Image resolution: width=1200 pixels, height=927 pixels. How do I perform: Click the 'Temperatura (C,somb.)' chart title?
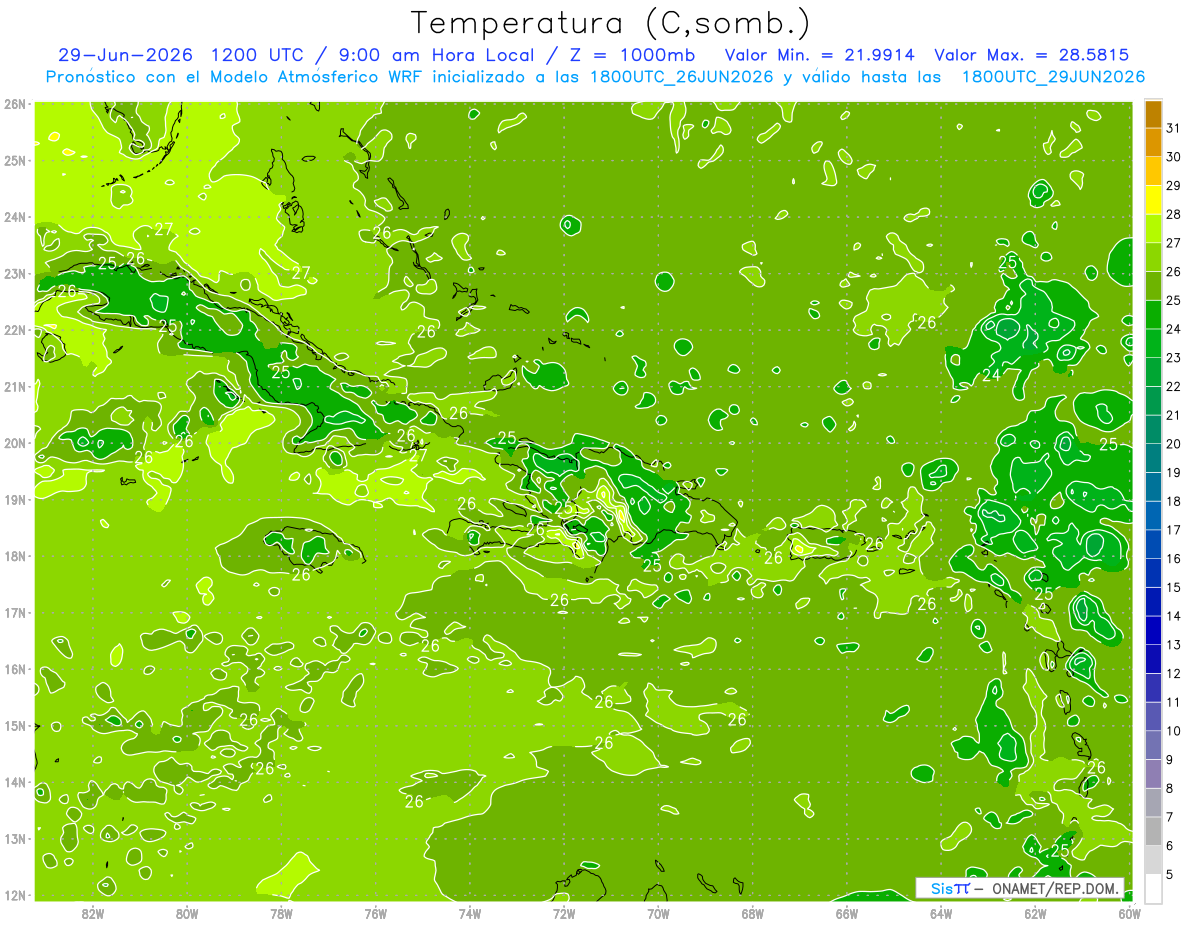[611, 24]
